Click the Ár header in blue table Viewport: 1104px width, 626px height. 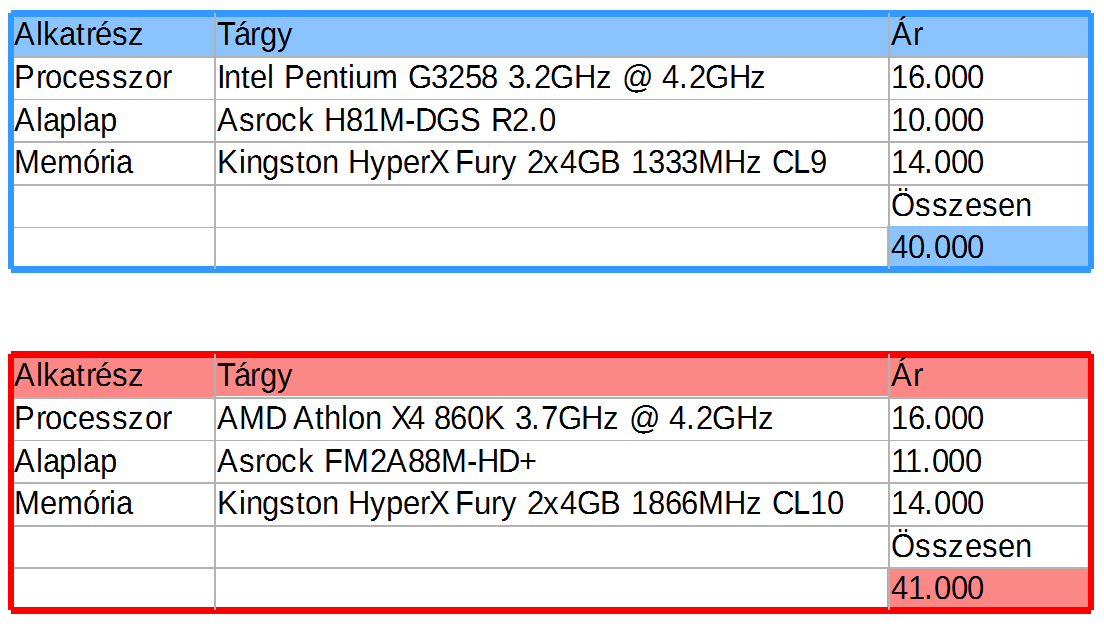(x=907, y=35)
